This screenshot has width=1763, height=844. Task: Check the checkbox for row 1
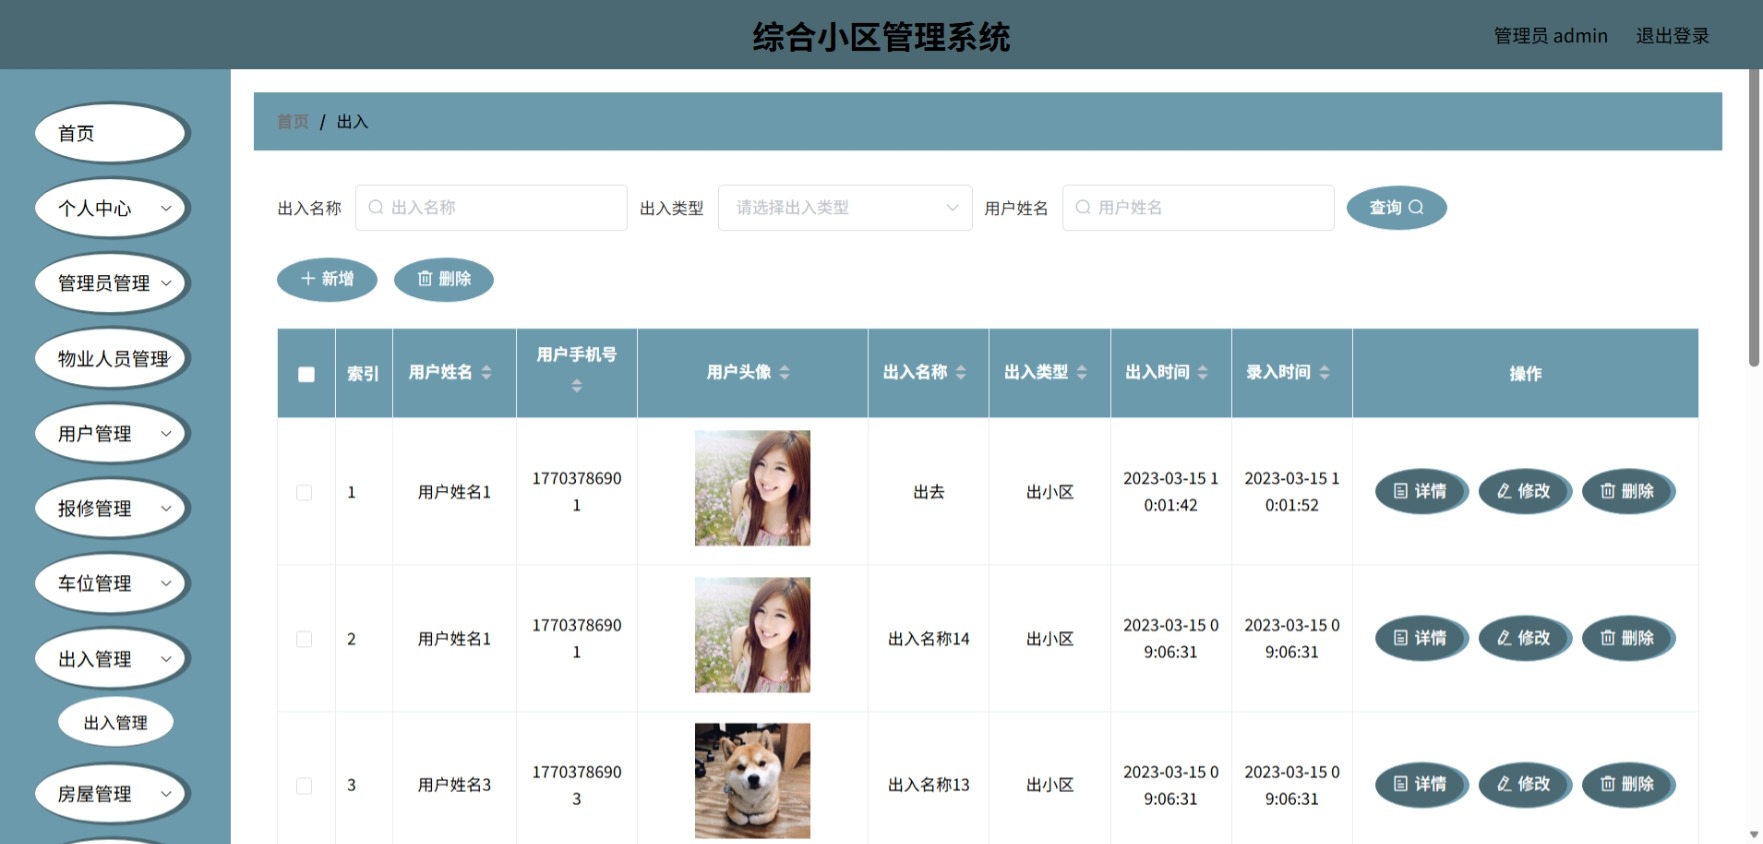click(x=304, y=492)
